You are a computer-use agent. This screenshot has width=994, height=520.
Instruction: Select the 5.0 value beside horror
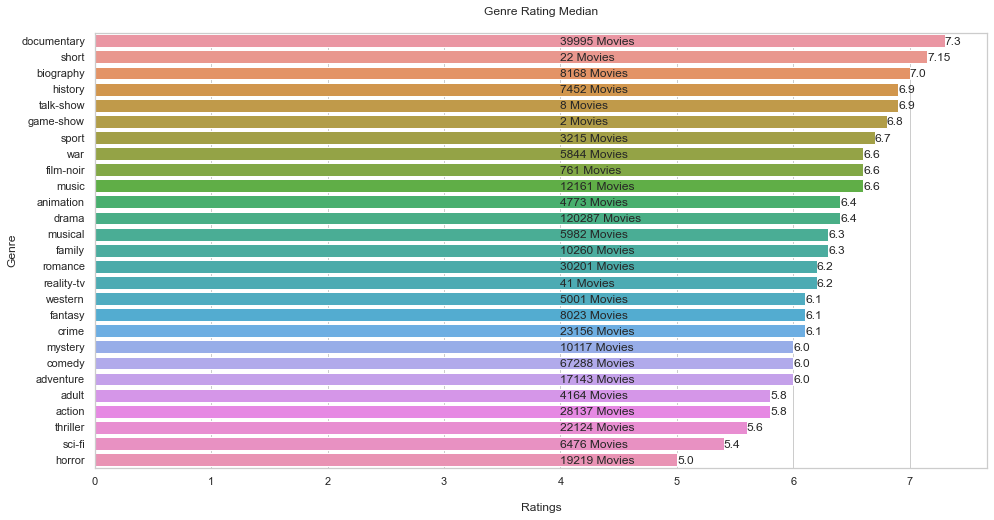pyautogui.click(x=685, y=460)
